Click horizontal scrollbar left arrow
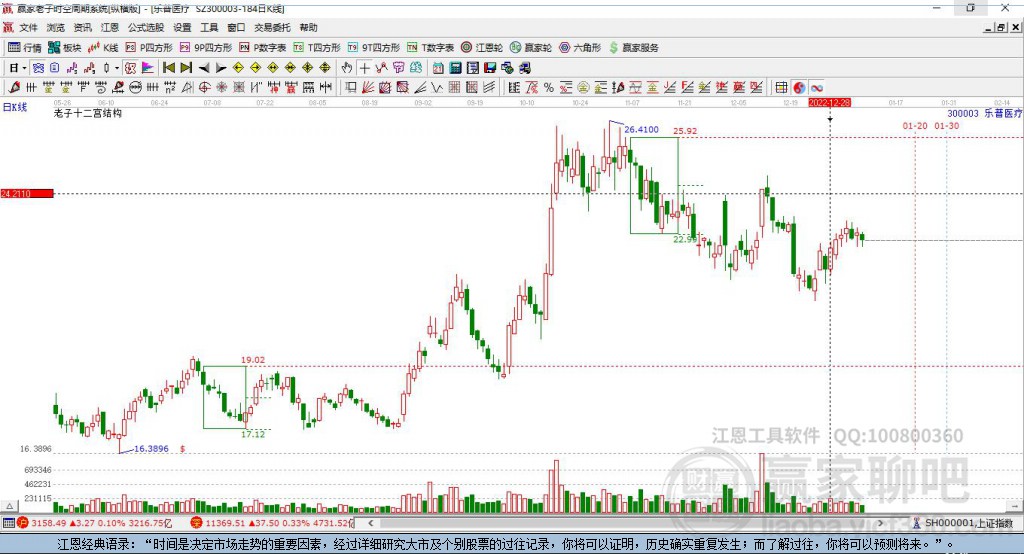Image resolution: width=1024 pixels, height=554 pixels. (370, 523)
